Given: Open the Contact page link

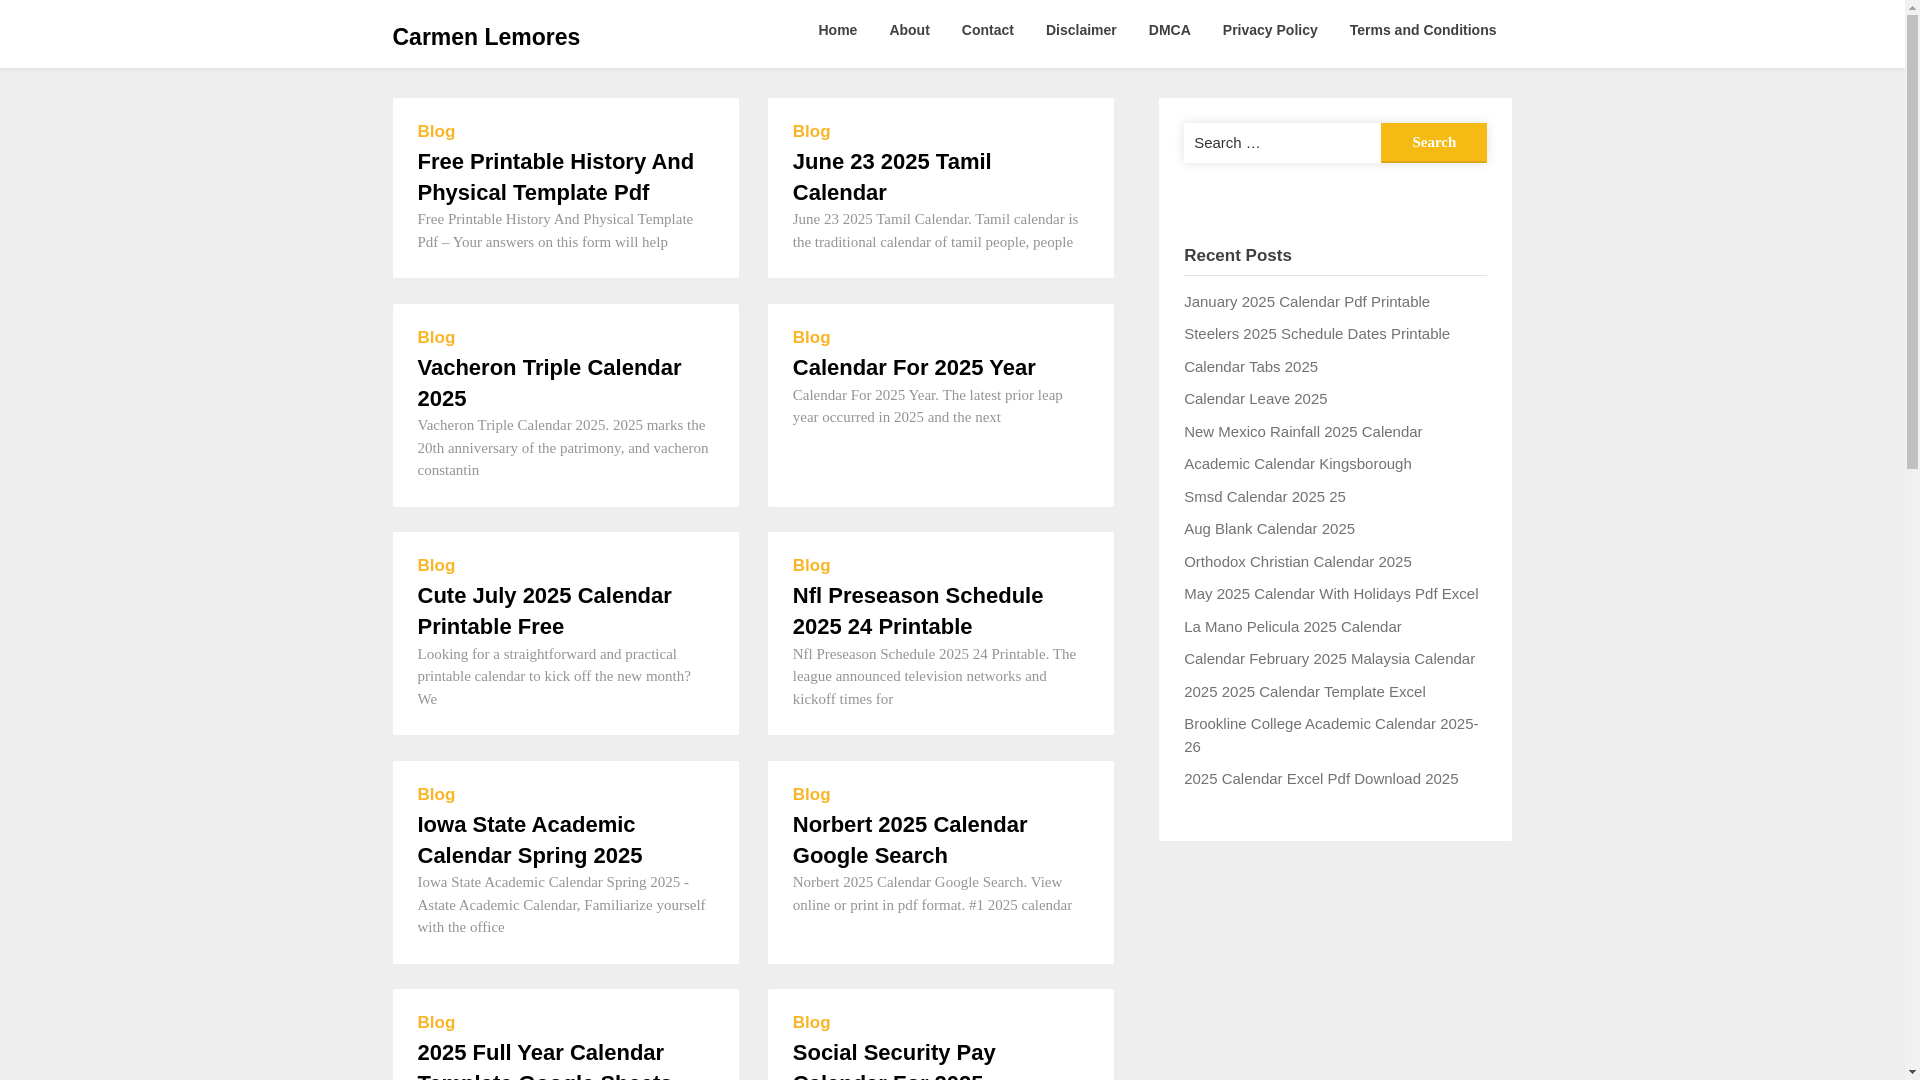Looking at the screenshot, I should point(987,30).
